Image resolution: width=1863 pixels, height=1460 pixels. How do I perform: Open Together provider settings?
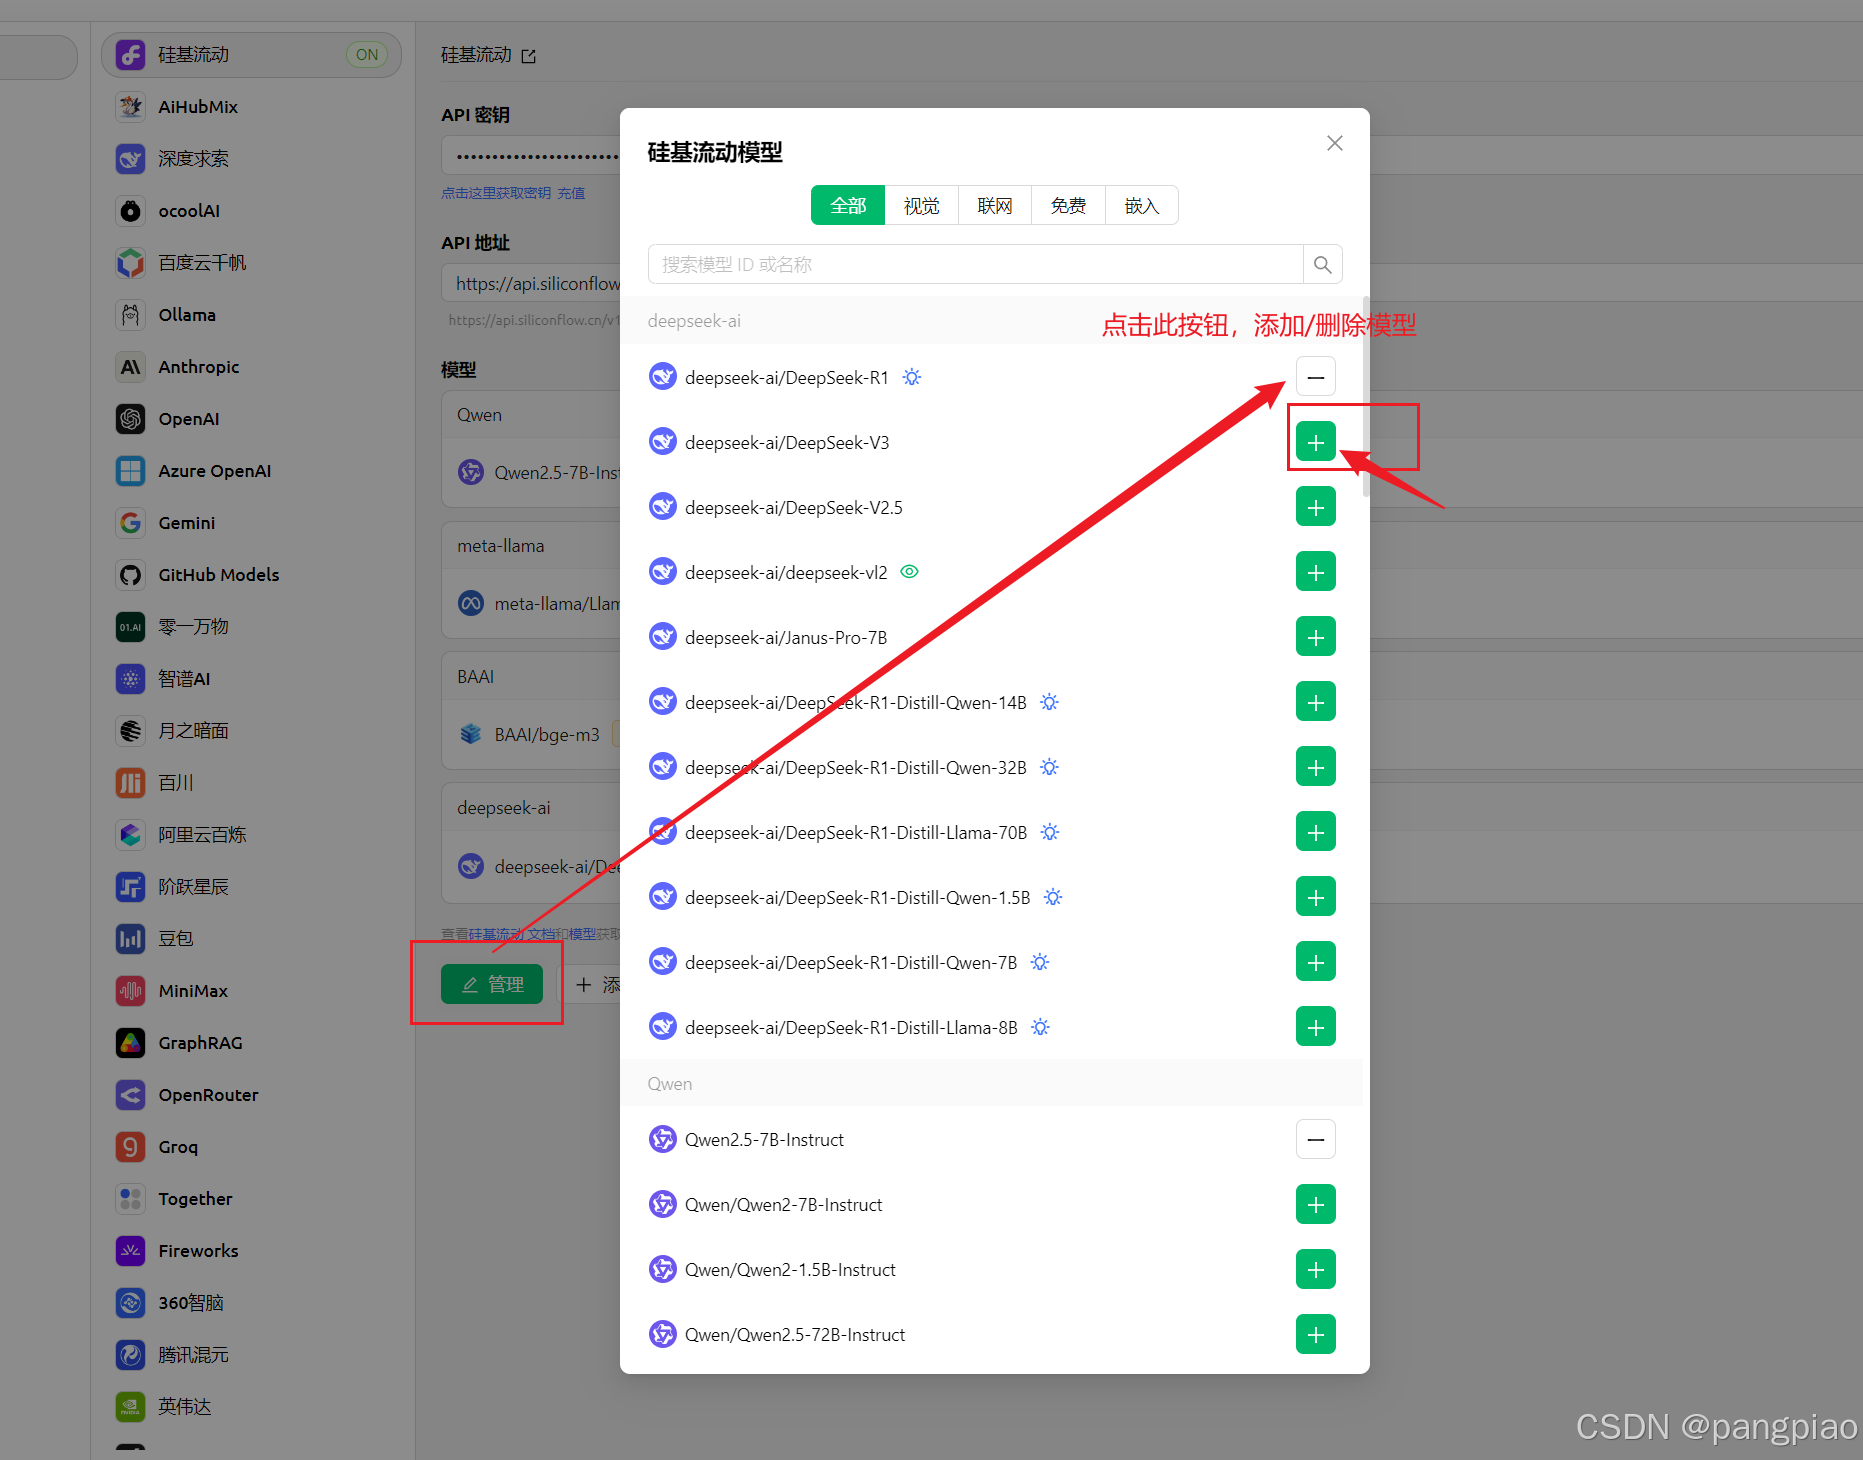[x=250, y=1199]
